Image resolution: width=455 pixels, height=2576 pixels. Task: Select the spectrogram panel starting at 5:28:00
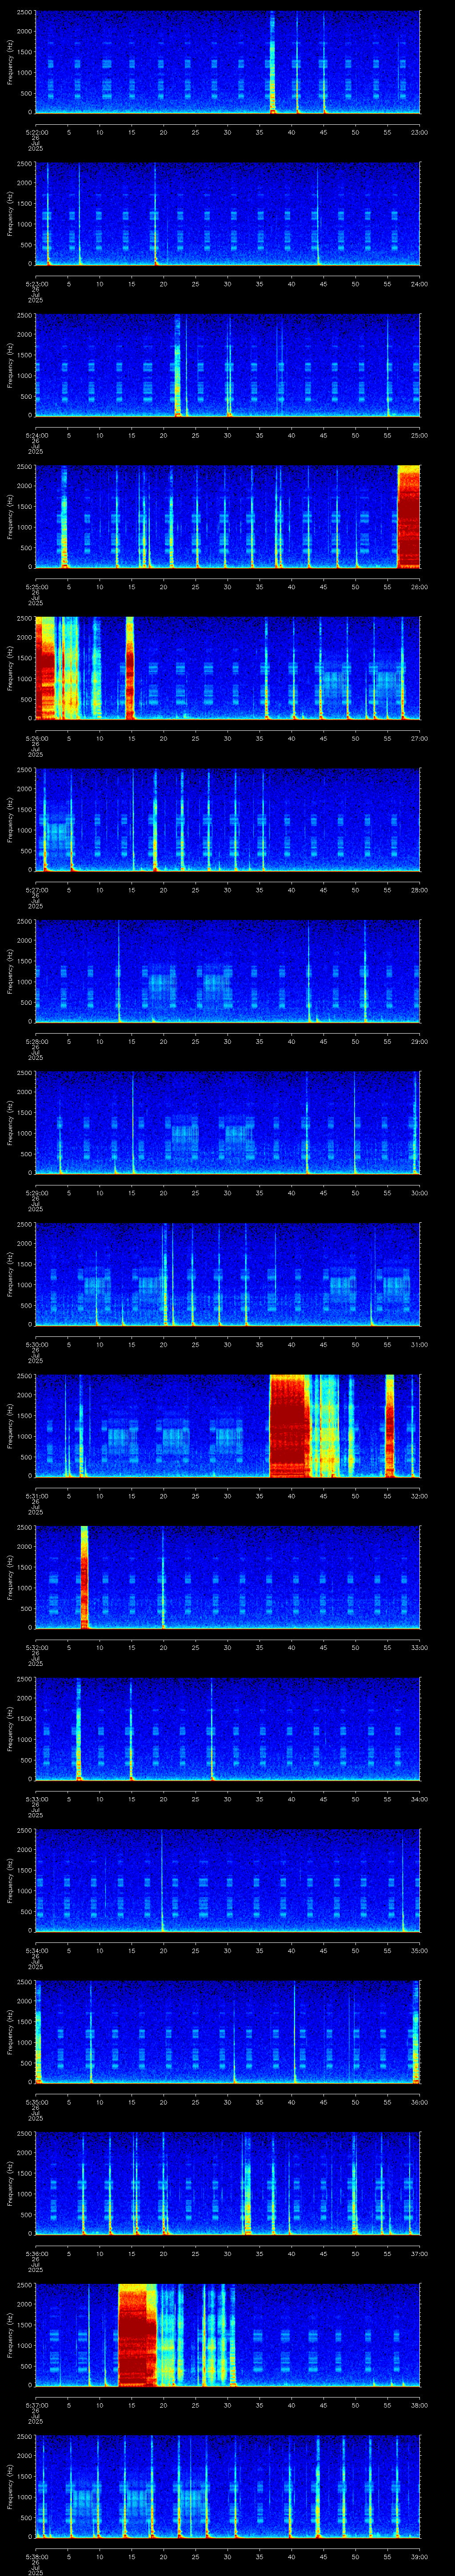[x=228, y=971]
